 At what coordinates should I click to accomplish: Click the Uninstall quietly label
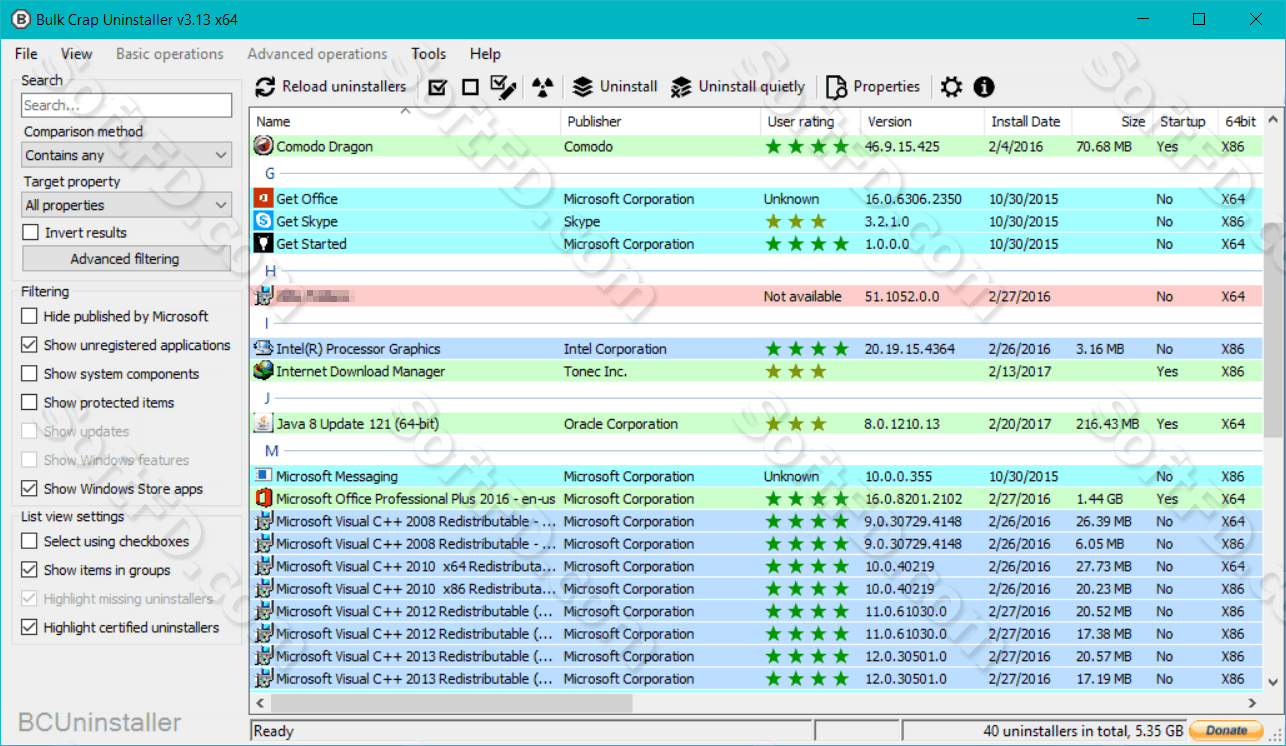[x=752, y=86]
